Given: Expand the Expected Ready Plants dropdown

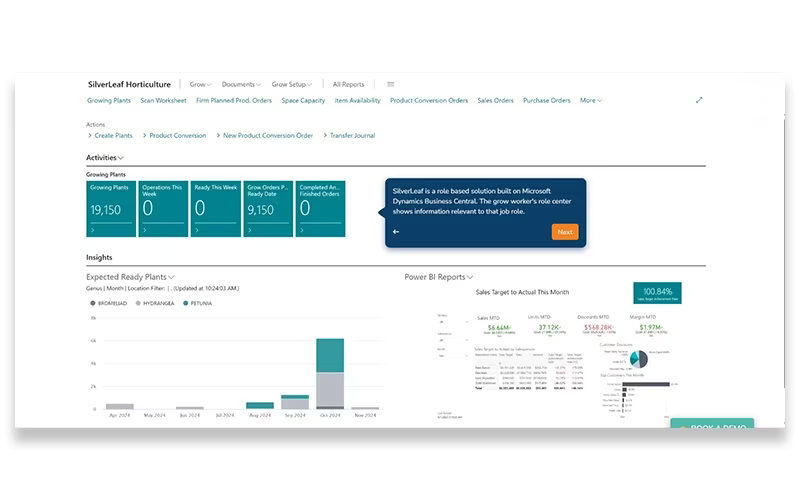Looking at the screenshot, I should coord(130,277).
